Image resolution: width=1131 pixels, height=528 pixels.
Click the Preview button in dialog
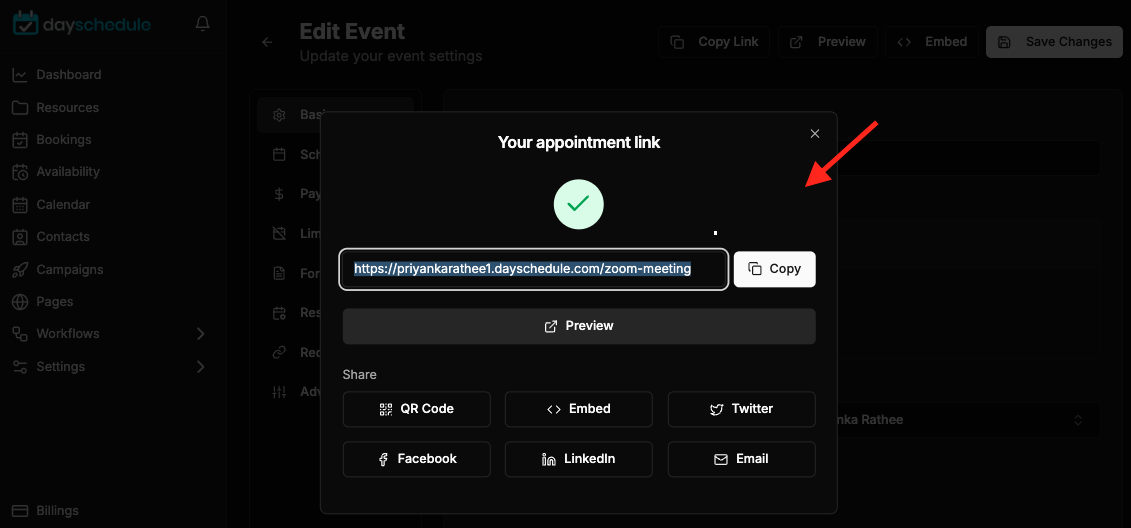579,326
